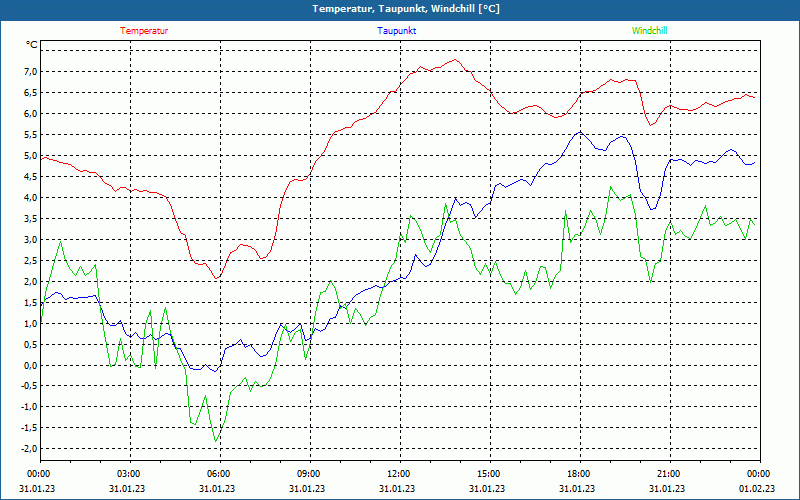Click the 4,0 y-axis value
800x500 pixels.
[x=32, y=197]
